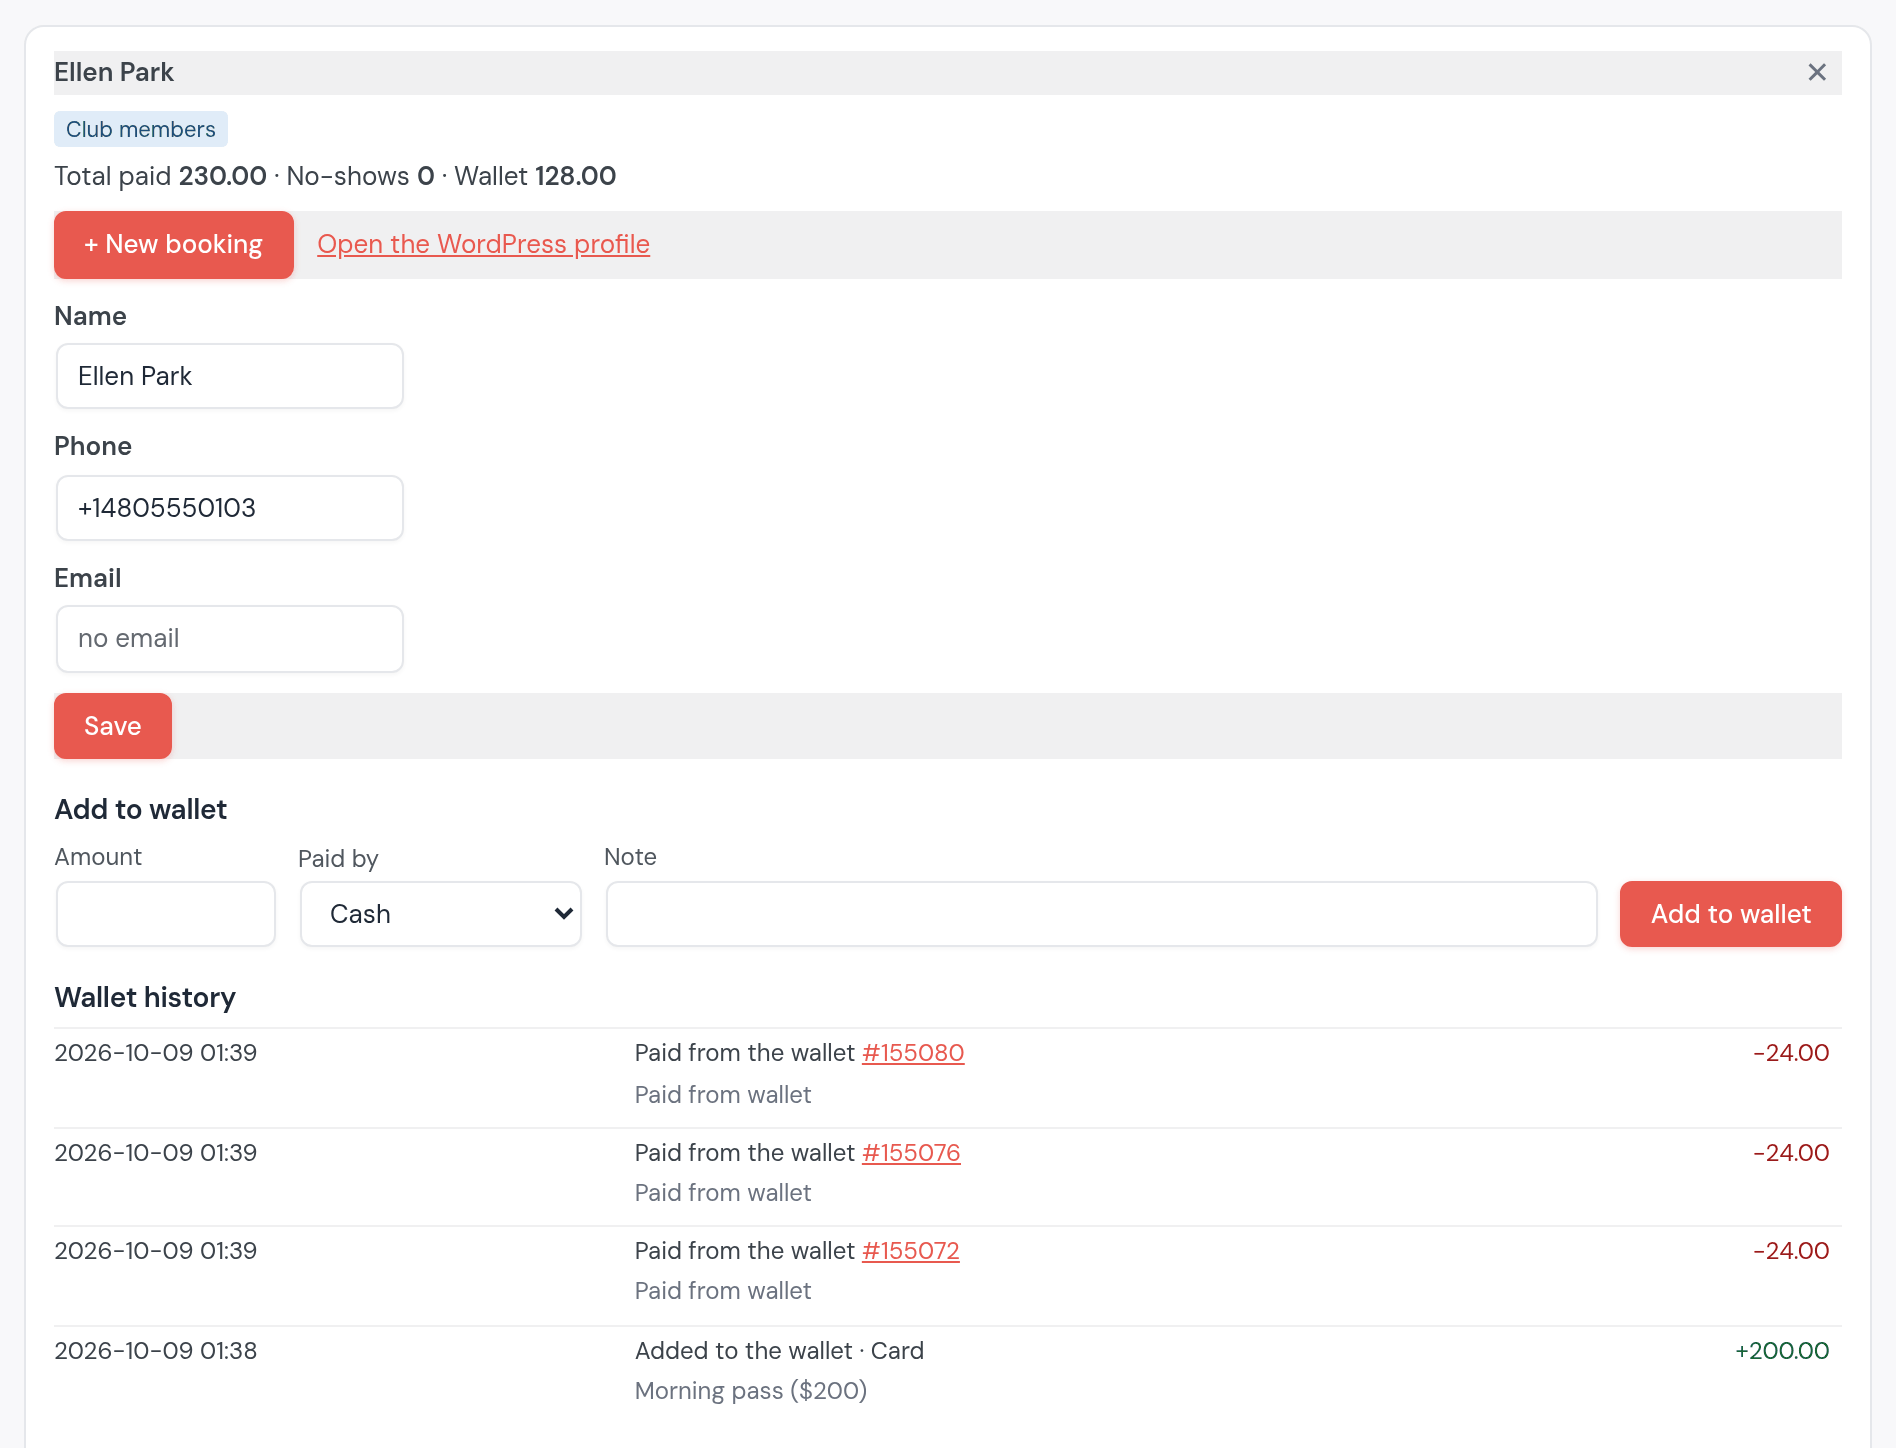Click the +200.00 wallet amount
This screenshot has width=1896, height=1448.
(x=1782, y=1351)
